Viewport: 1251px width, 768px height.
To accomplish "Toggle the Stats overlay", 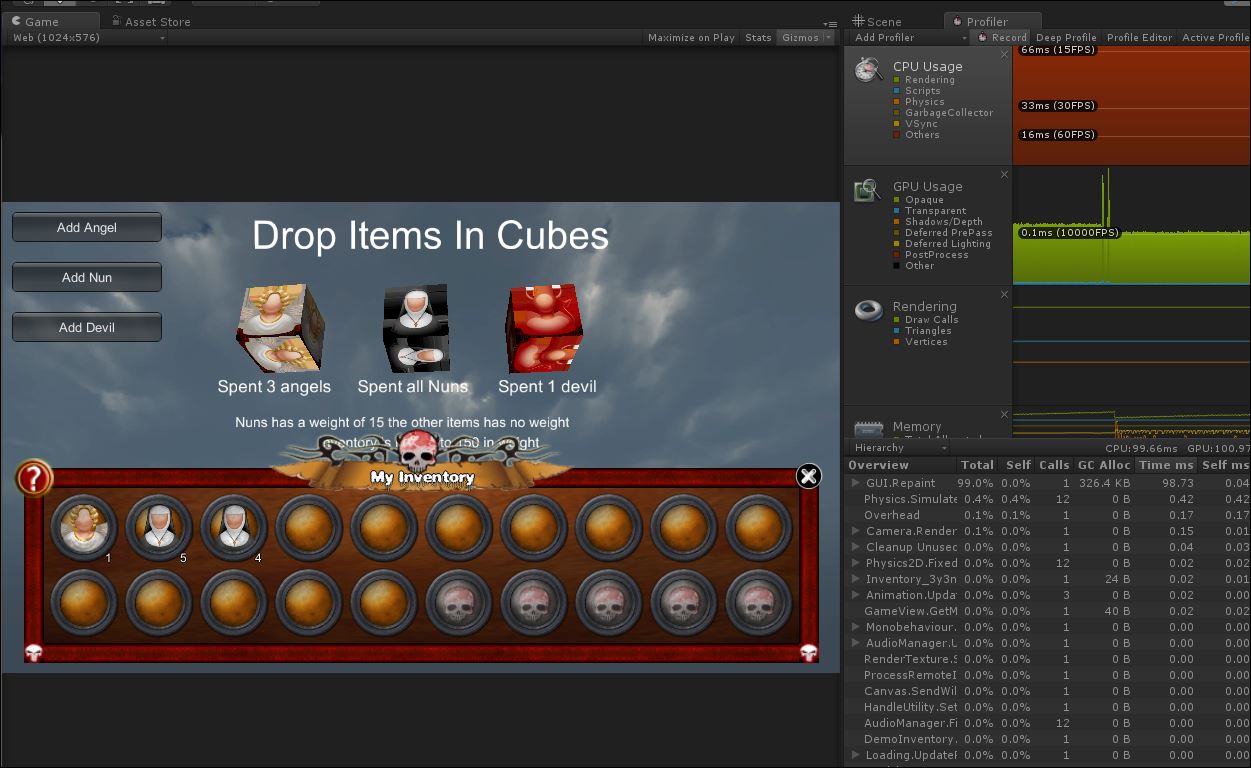I will coord(758,38).
